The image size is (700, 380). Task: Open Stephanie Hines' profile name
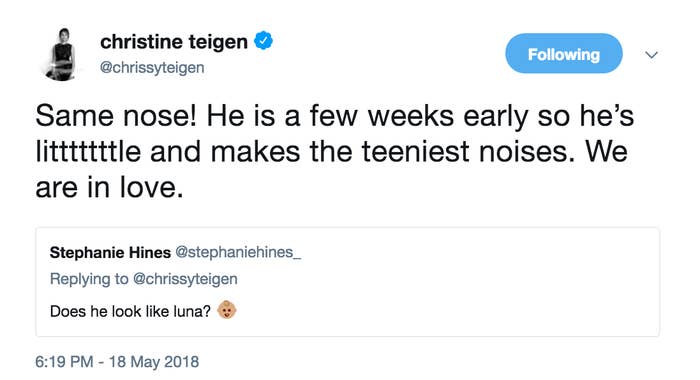click(x=110, y=252)
